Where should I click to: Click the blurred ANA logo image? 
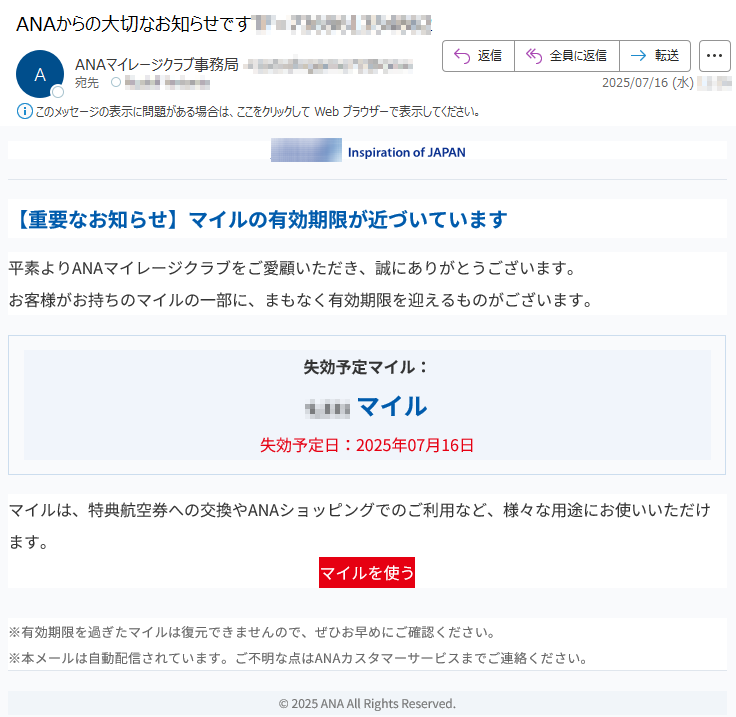coord(306,150)
